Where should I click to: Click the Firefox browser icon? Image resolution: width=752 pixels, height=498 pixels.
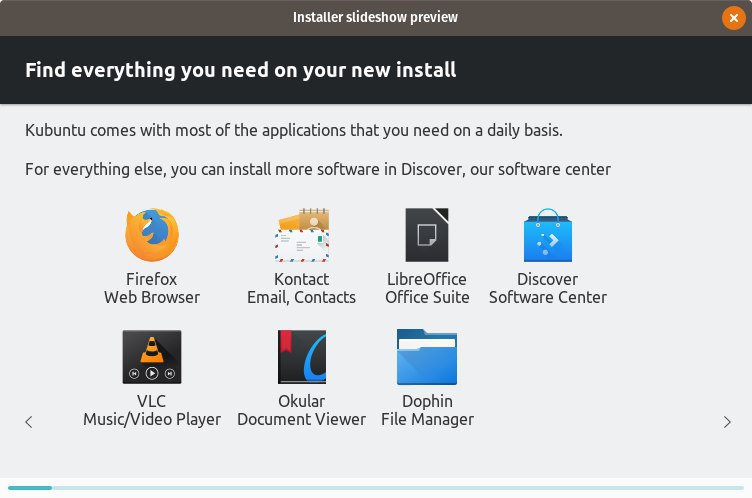click(x=152, y=235)
